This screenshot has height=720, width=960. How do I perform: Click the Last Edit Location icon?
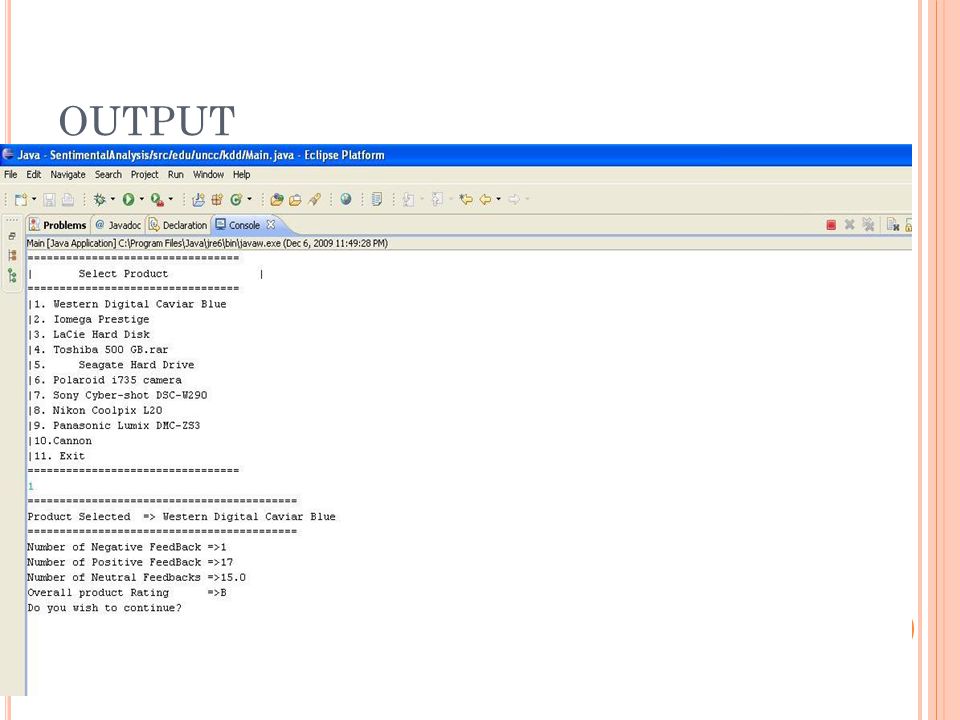pos(466,199)
